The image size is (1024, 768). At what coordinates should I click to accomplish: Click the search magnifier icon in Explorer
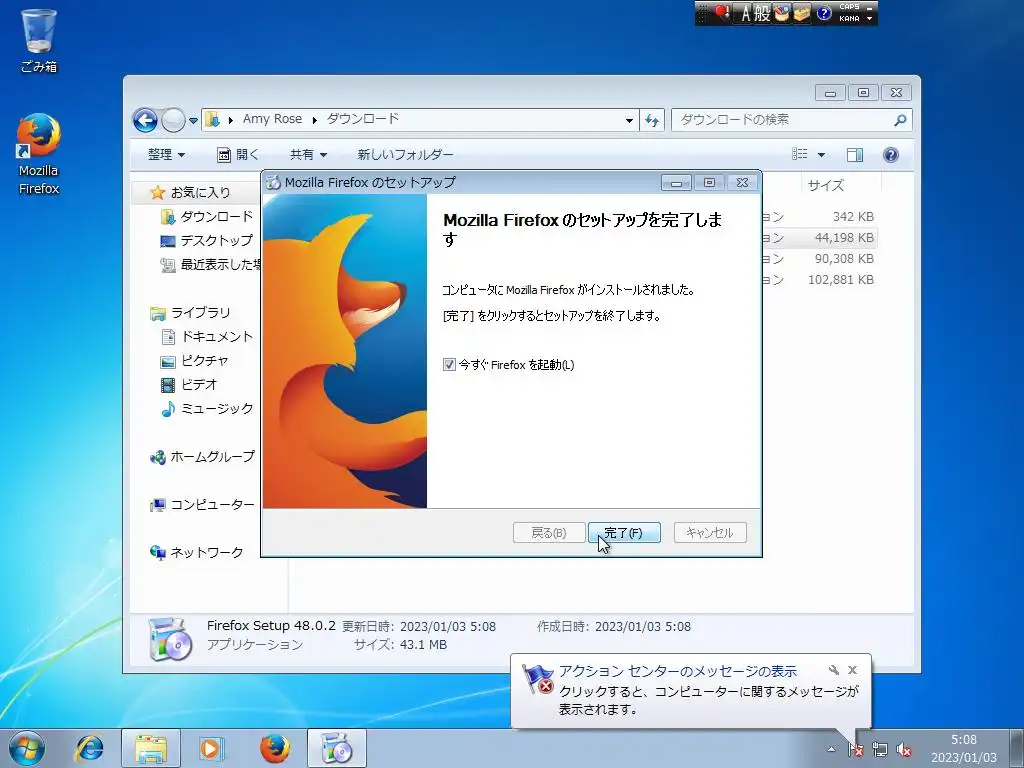pyautogui.click(x=900, y=120)
